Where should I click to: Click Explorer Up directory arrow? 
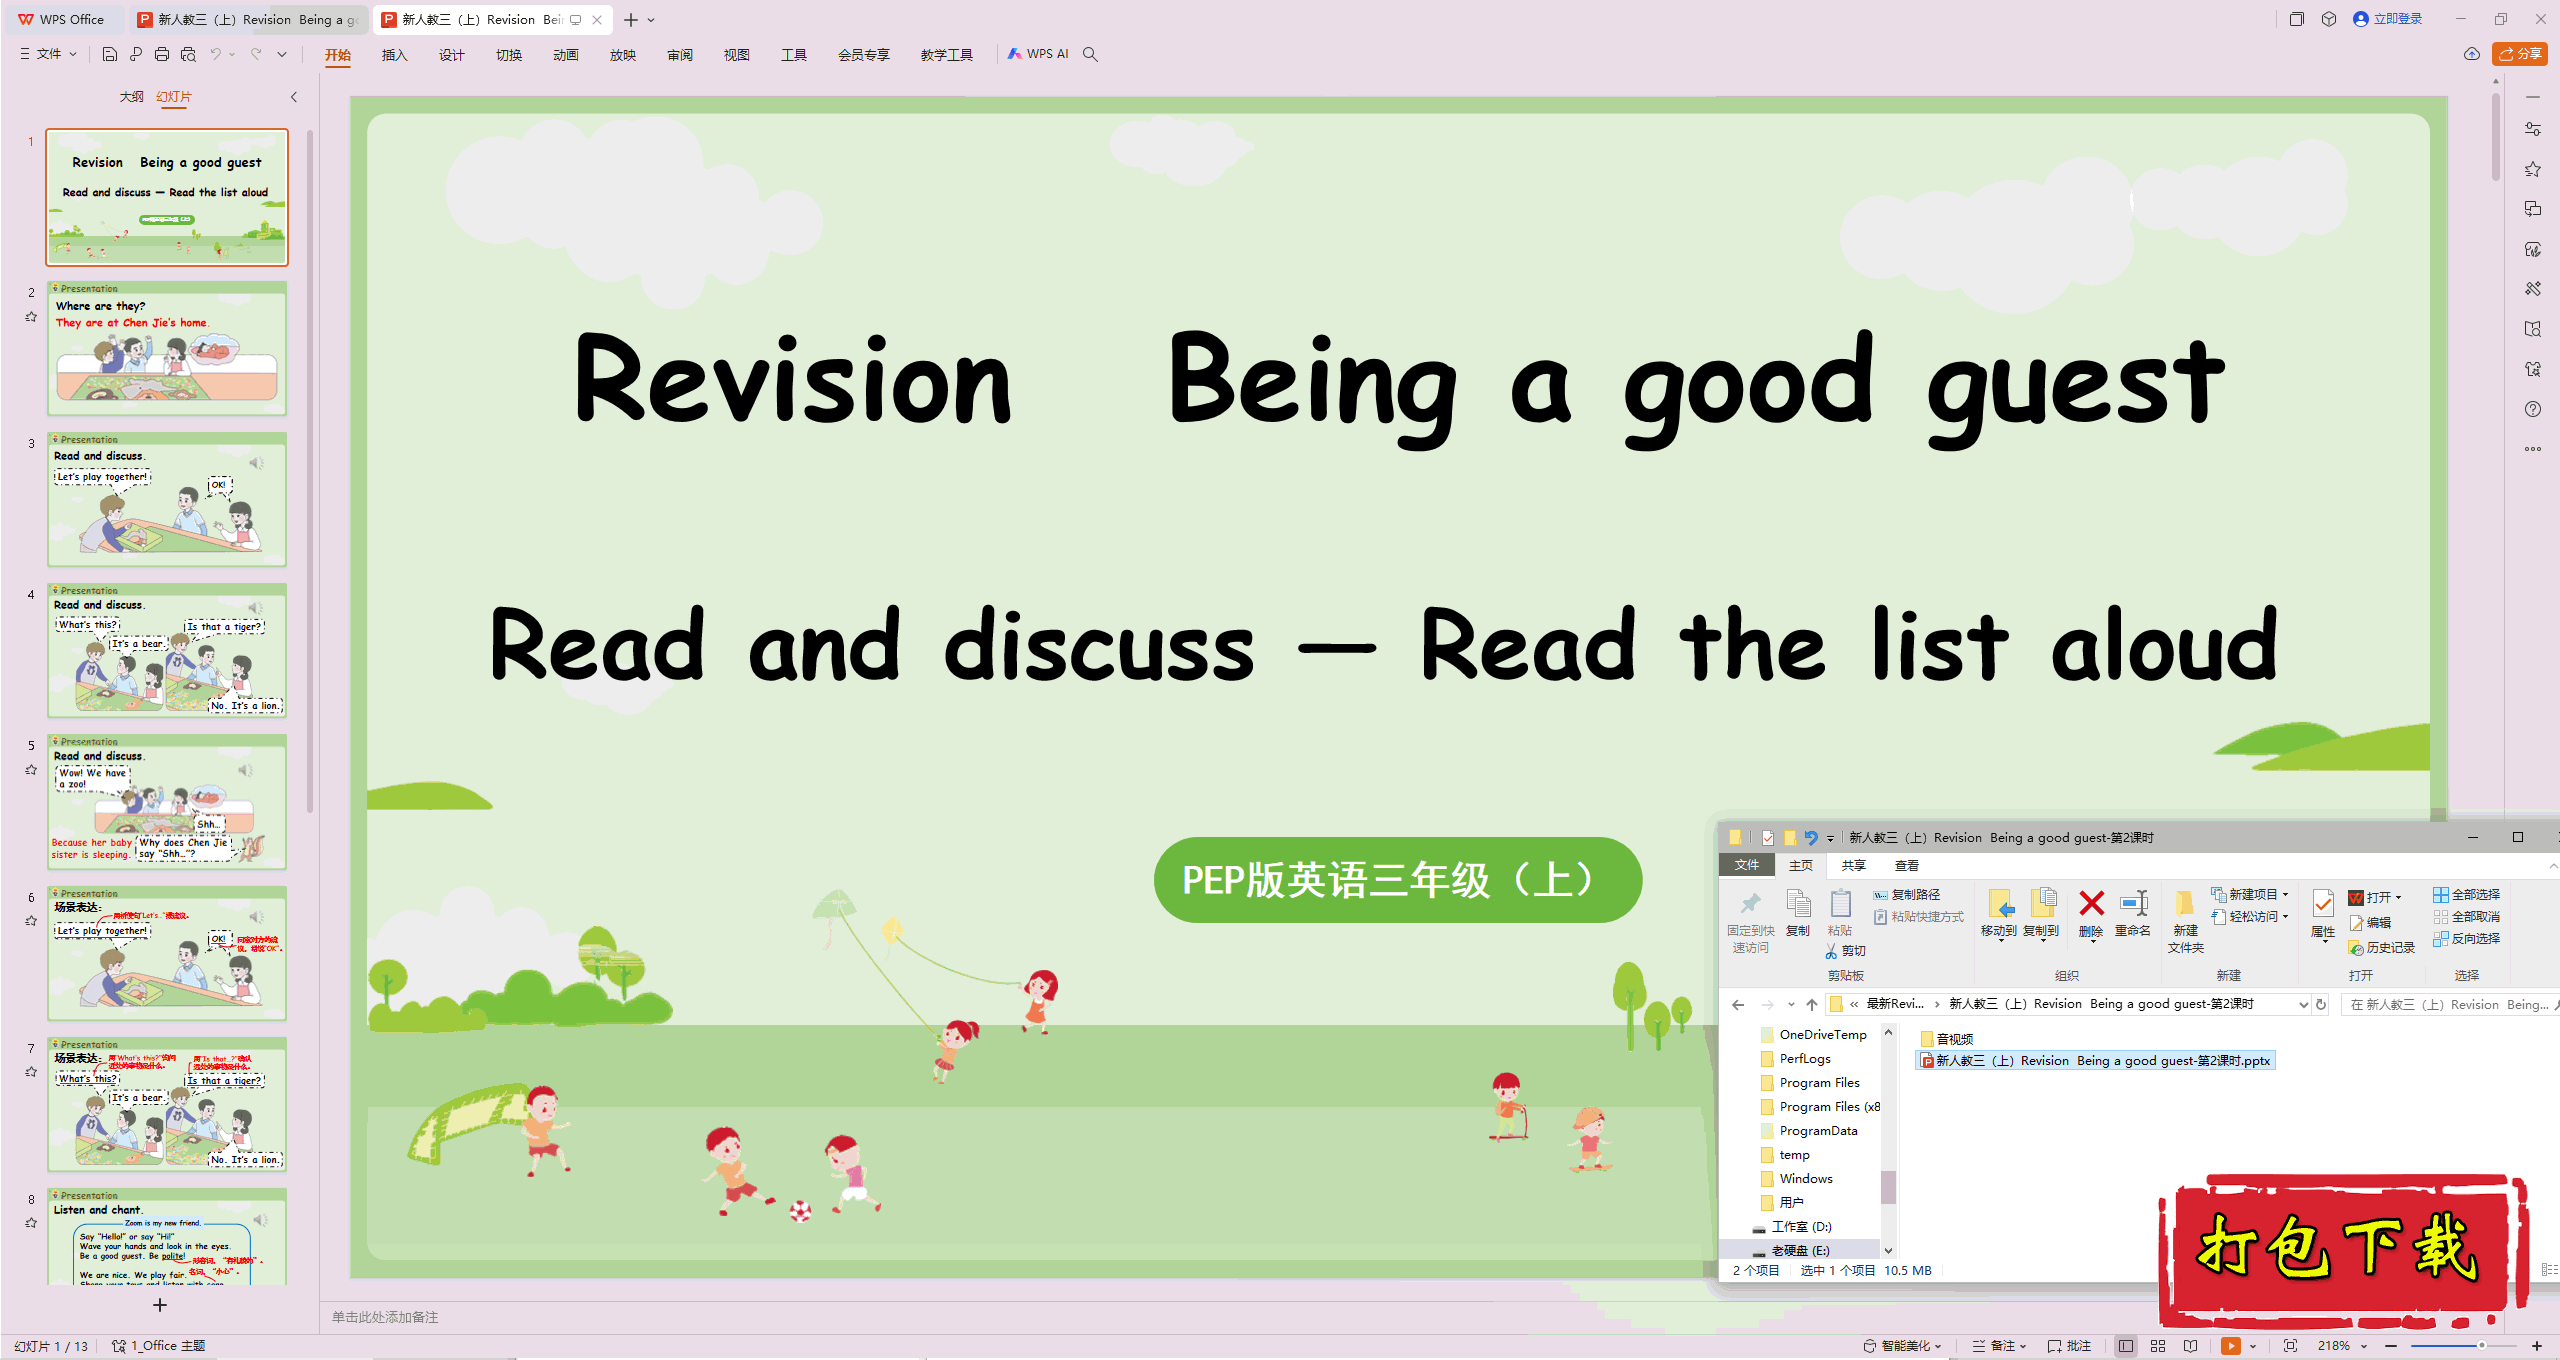pyautogui.click(x=1812, y=1005)
